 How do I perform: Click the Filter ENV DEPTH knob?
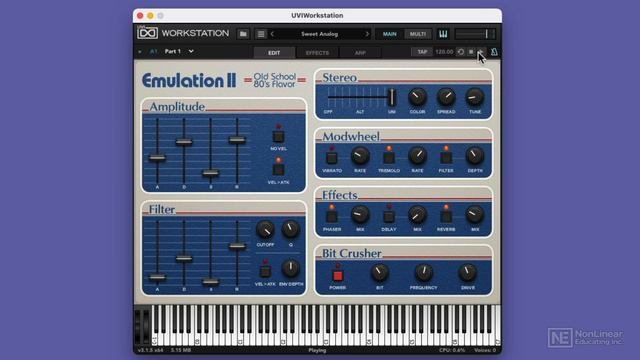[x=291, y=269]
